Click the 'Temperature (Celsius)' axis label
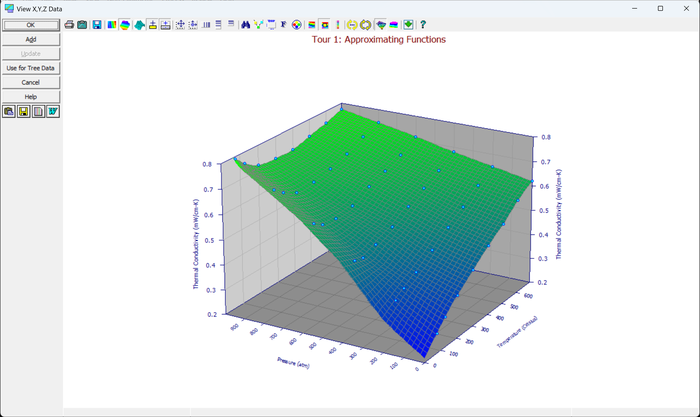This screenshot has height=417, width=700. [517, 332]
